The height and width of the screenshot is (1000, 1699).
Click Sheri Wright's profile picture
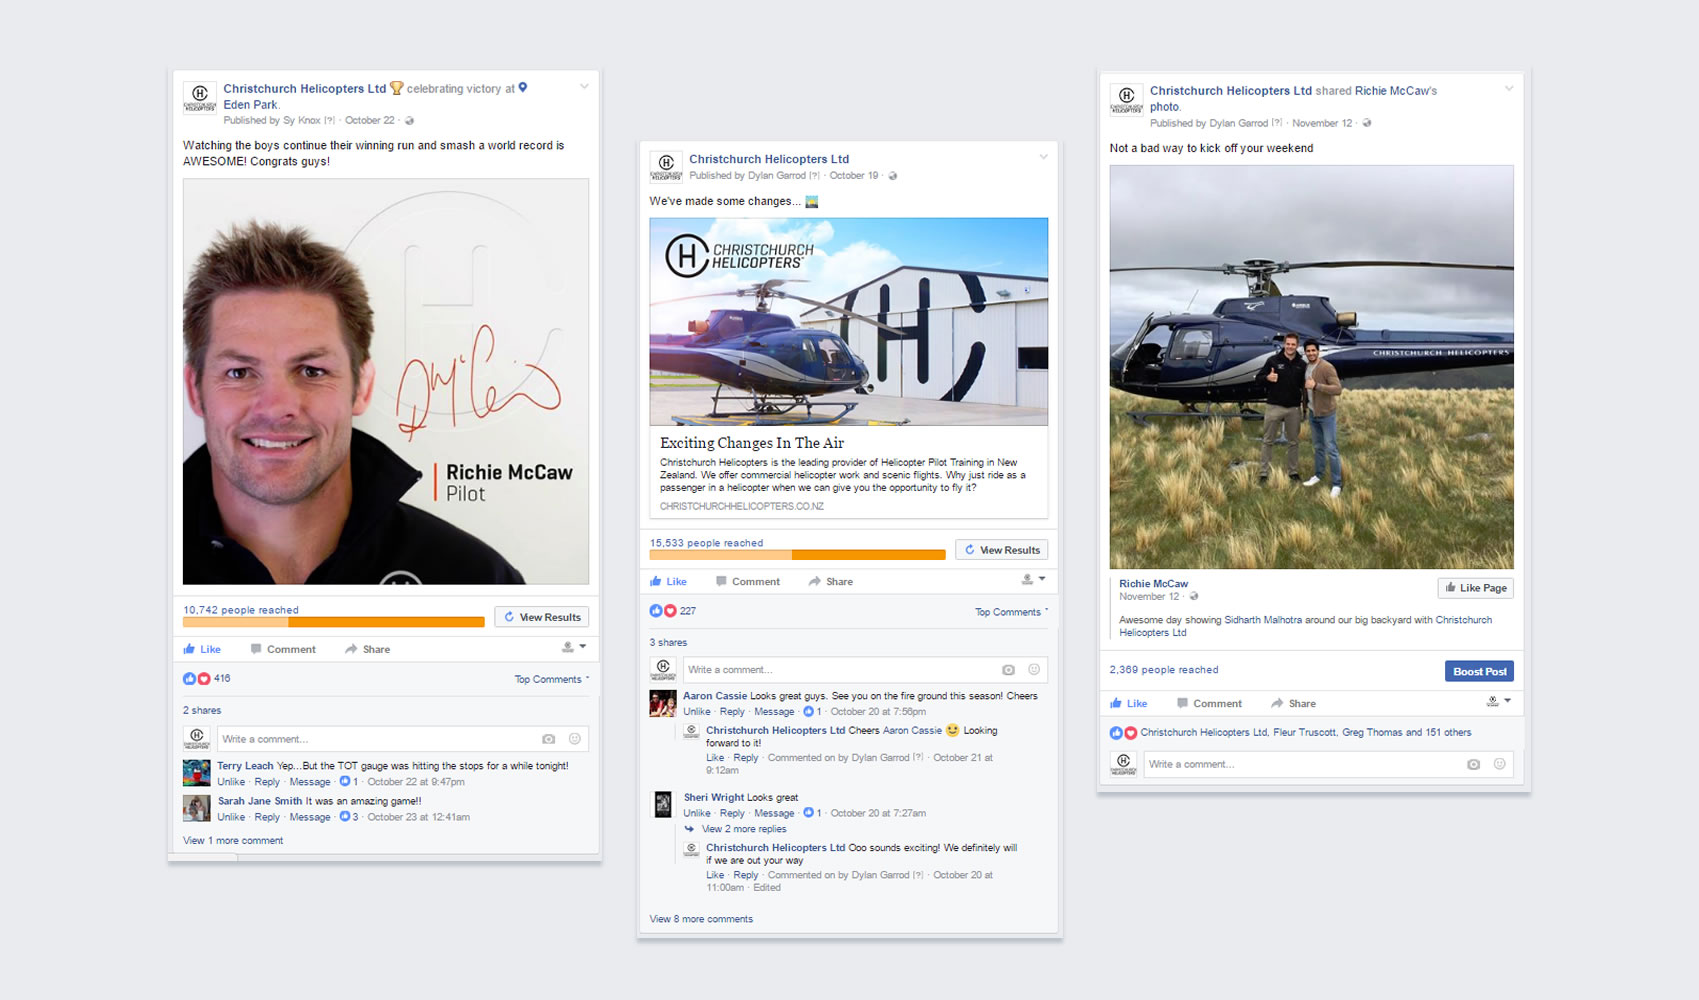coord(663,804)
